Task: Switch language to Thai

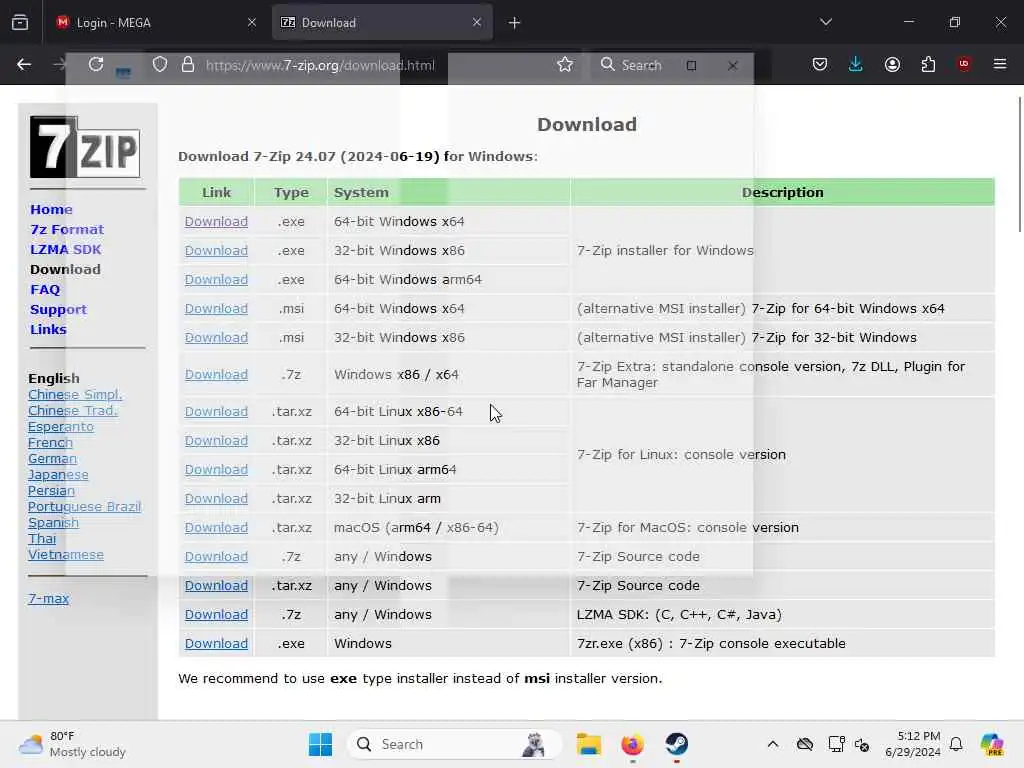Action: 42,539
